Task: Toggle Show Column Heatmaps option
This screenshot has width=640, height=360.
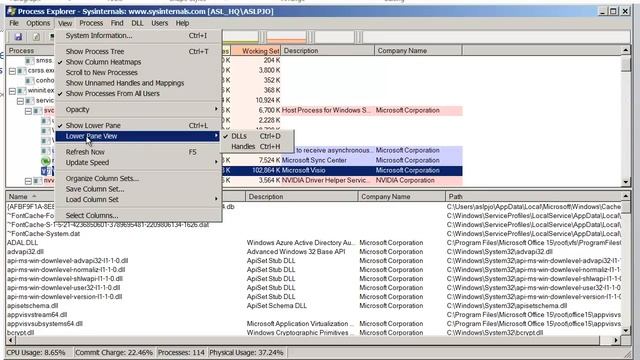Action: (x=103, y=62)
